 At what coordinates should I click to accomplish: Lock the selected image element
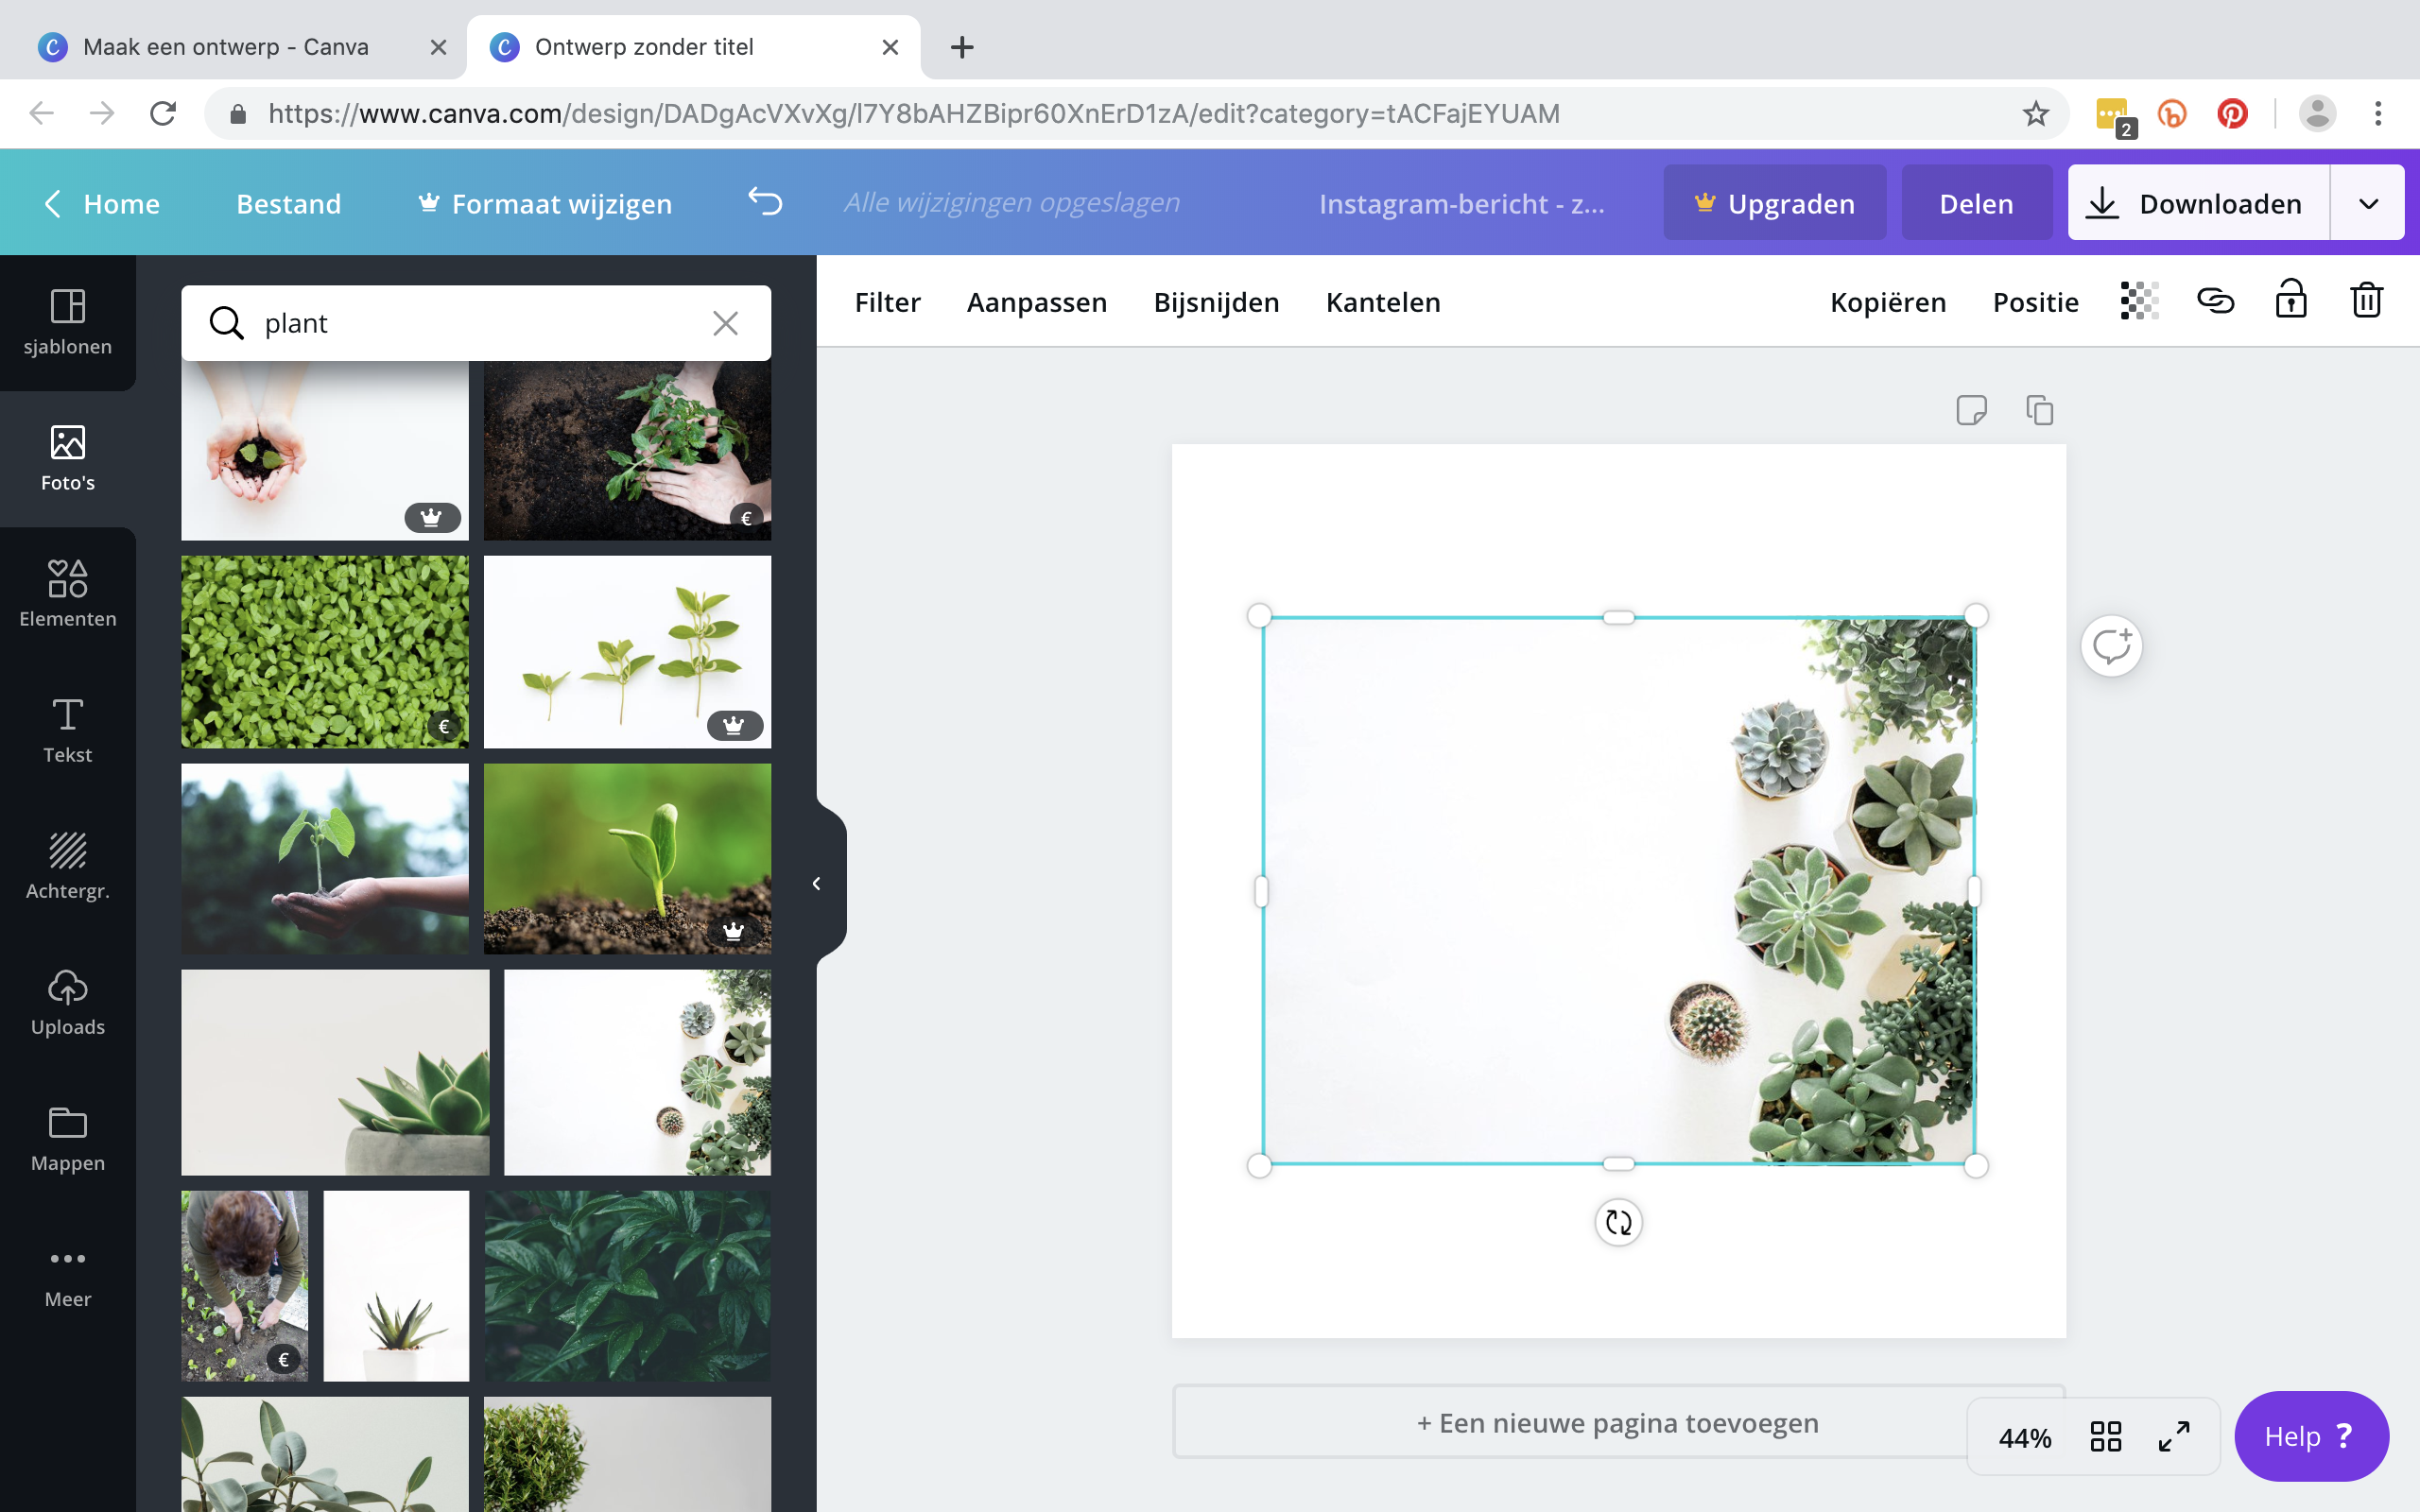[x=2290, y=300]
